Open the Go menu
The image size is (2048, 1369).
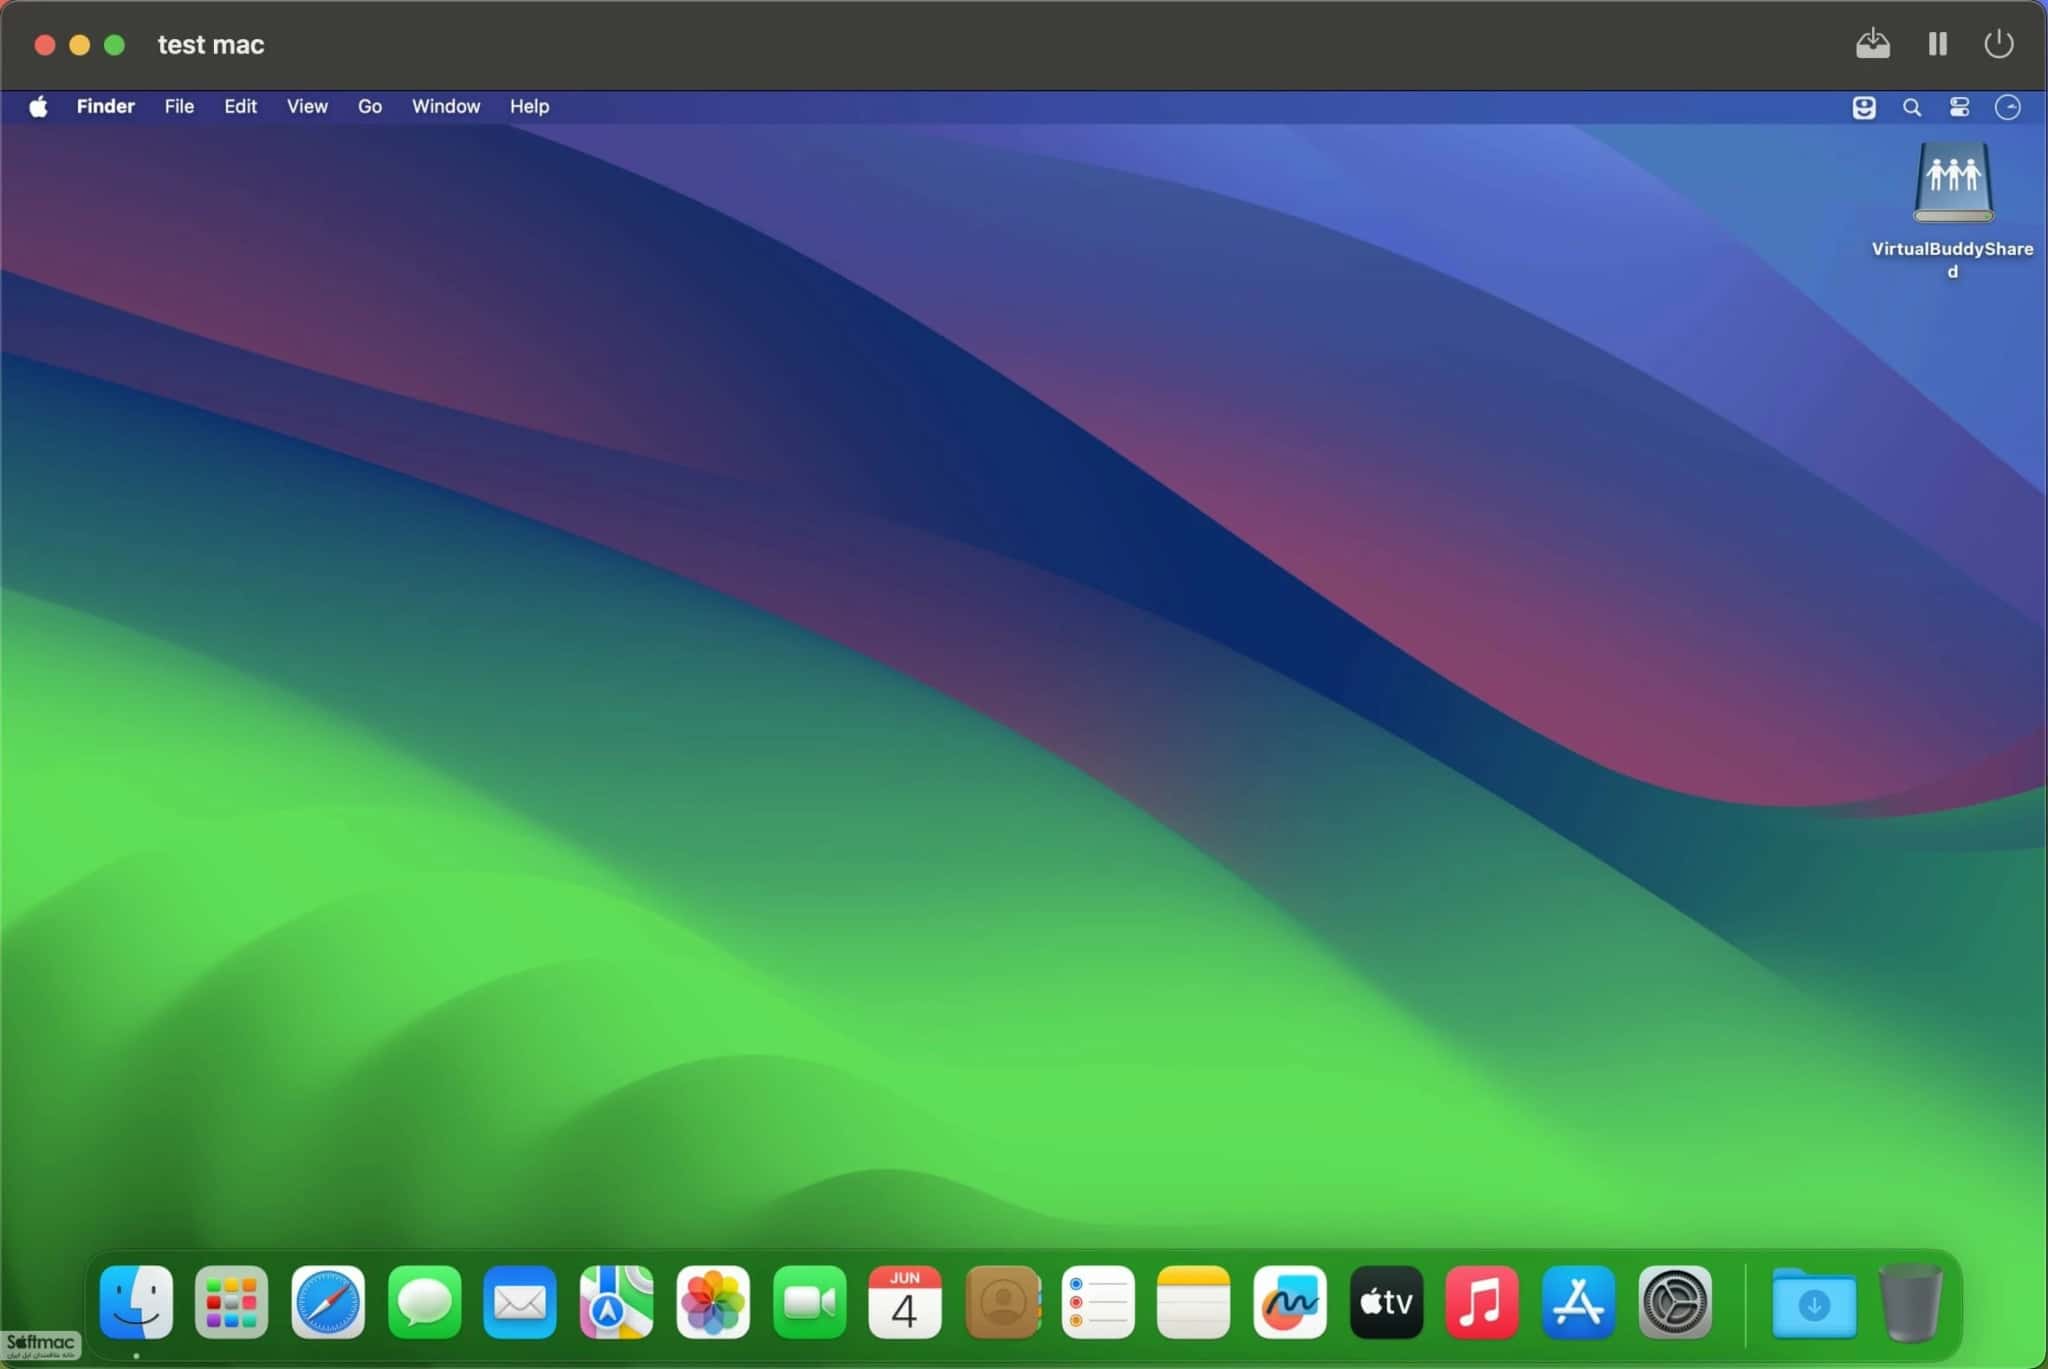369,106
